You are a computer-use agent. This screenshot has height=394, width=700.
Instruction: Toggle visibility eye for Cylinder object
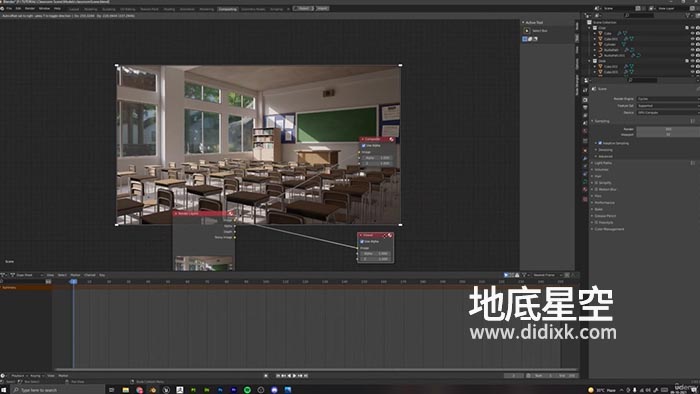[x=692, y=44]
